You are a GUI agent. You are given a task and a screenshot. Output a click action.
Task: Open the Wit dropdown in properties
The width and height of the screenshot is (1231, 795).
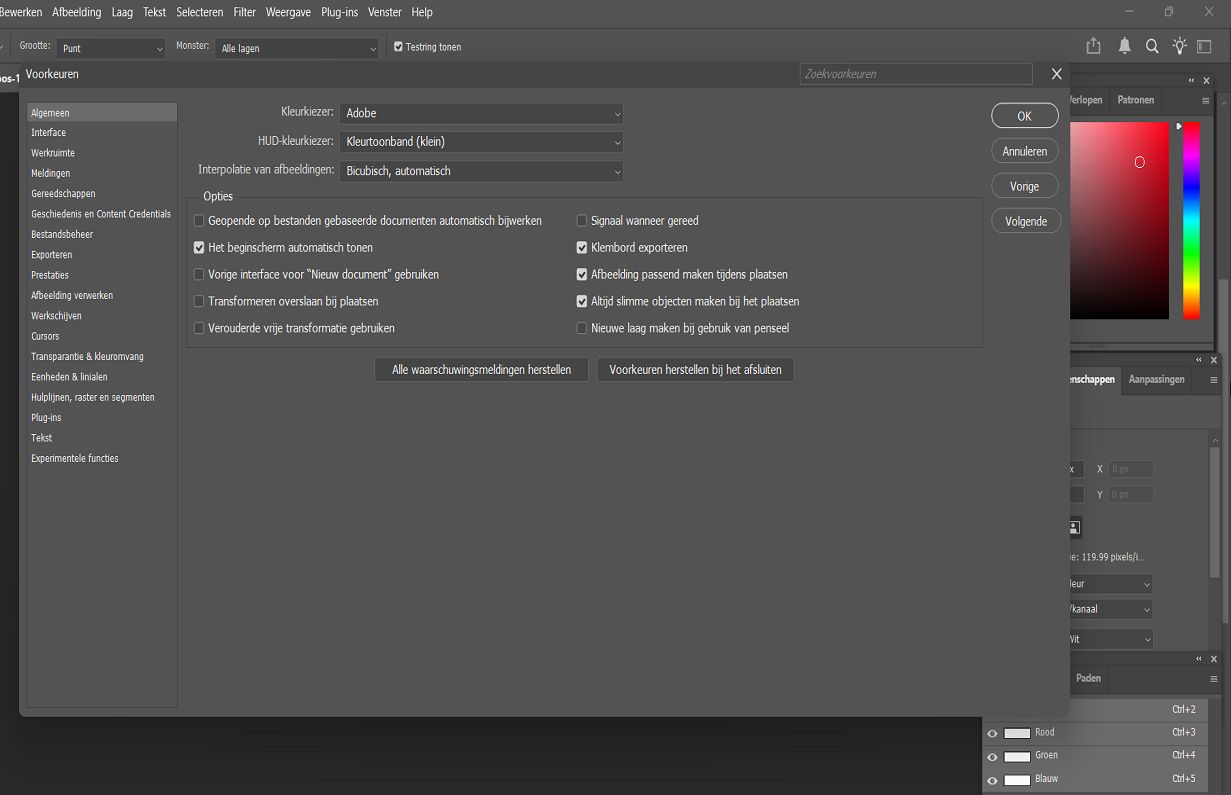[1110, 639]
